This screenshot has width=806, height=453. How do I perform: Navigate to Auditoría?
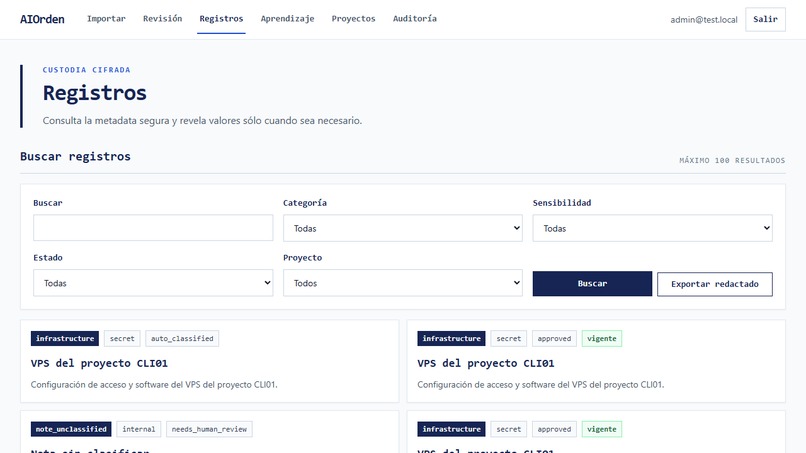click(415, 19)
